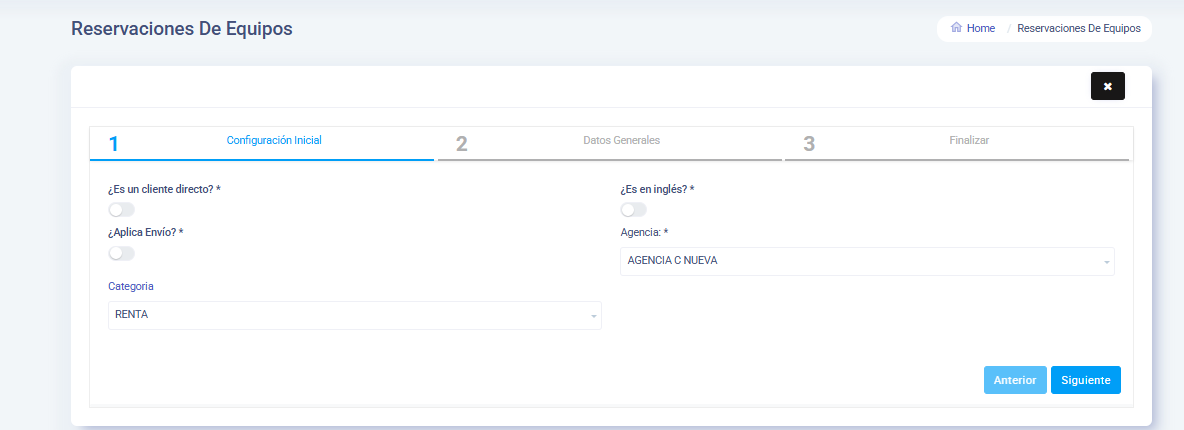This screenshot has height=430, width=1184.
Task: Enable the ¿Aplica Envío? switch
Action: 122,253
